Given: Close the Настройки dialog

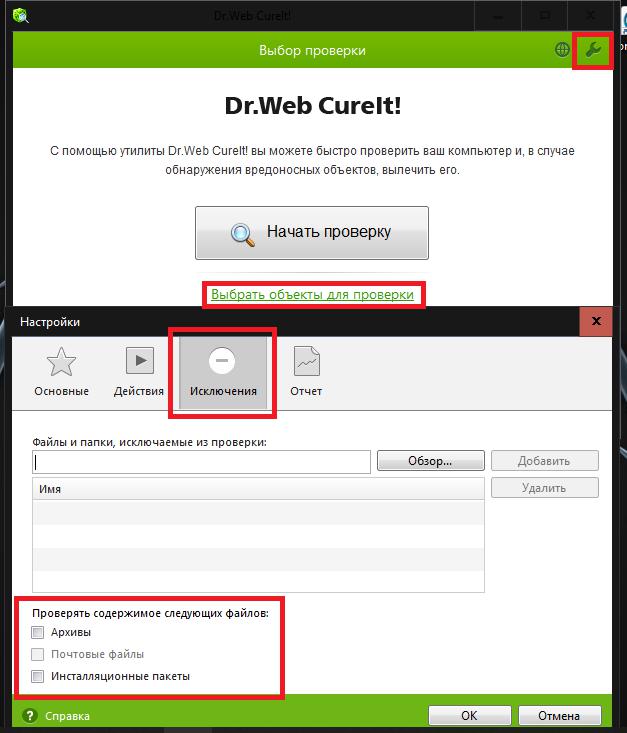Looking at the screenshot, I should click(596, 321).
